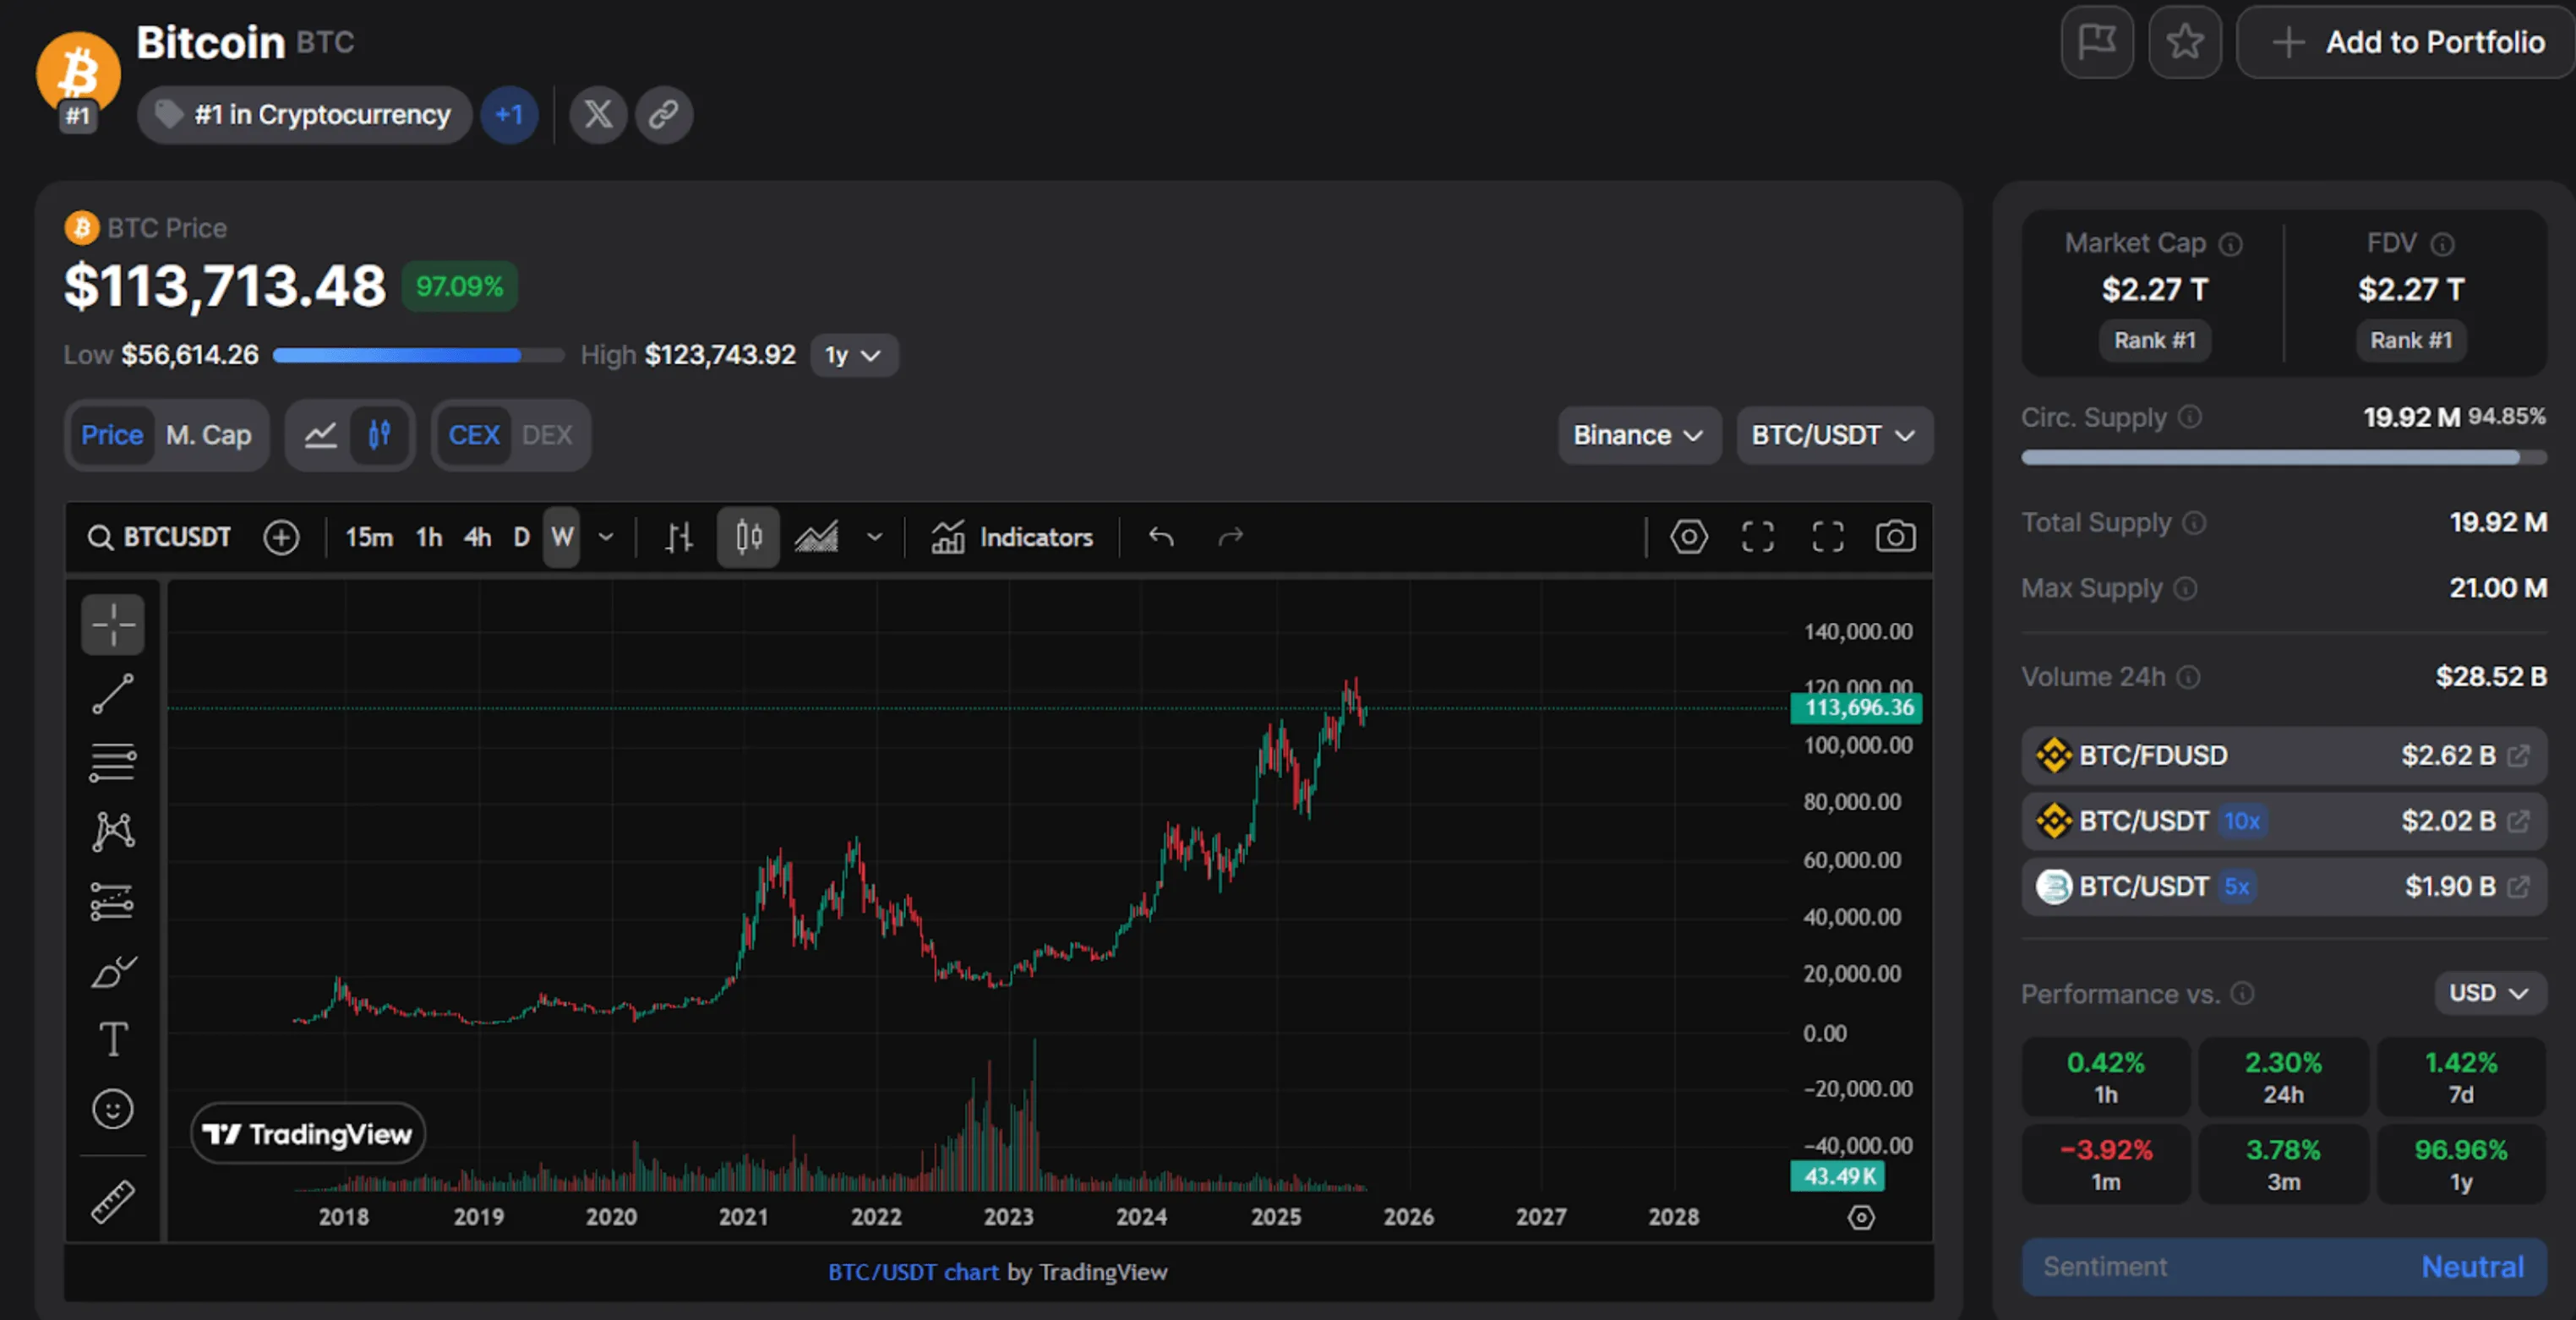Open the USD performance currency dropdown
Viewport: 2576px width, 1320px height.
pos(2488,993)
